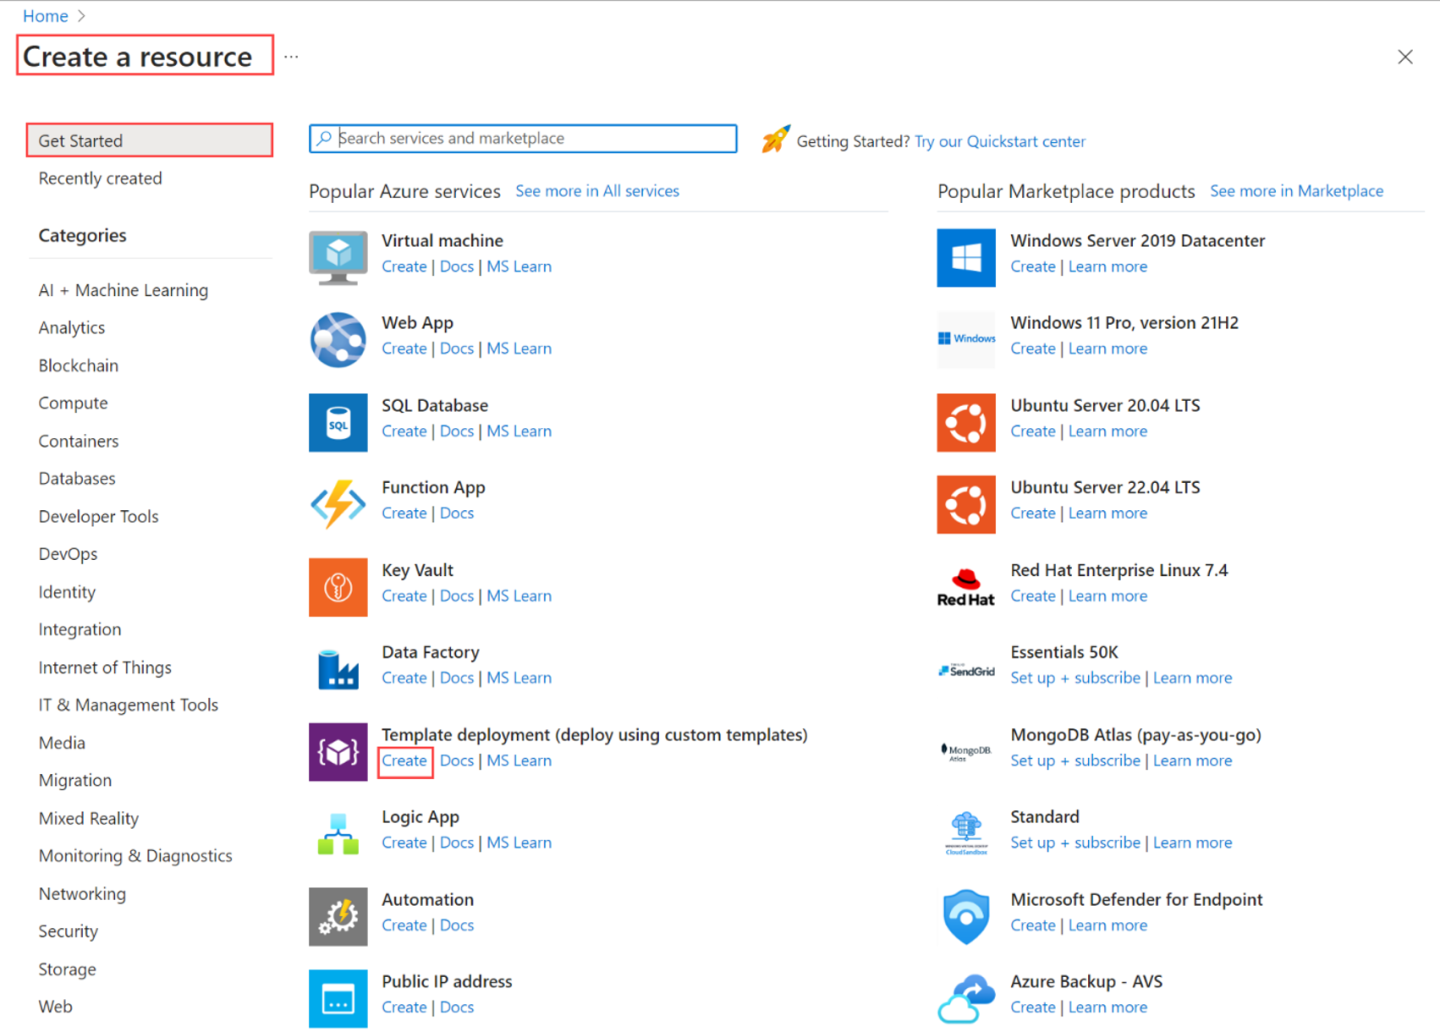The height and width of the screenshot is (1032, 1440).
Task: Click the Ubuntu Server 20.04 LTS icon
Action: [965, 423]
